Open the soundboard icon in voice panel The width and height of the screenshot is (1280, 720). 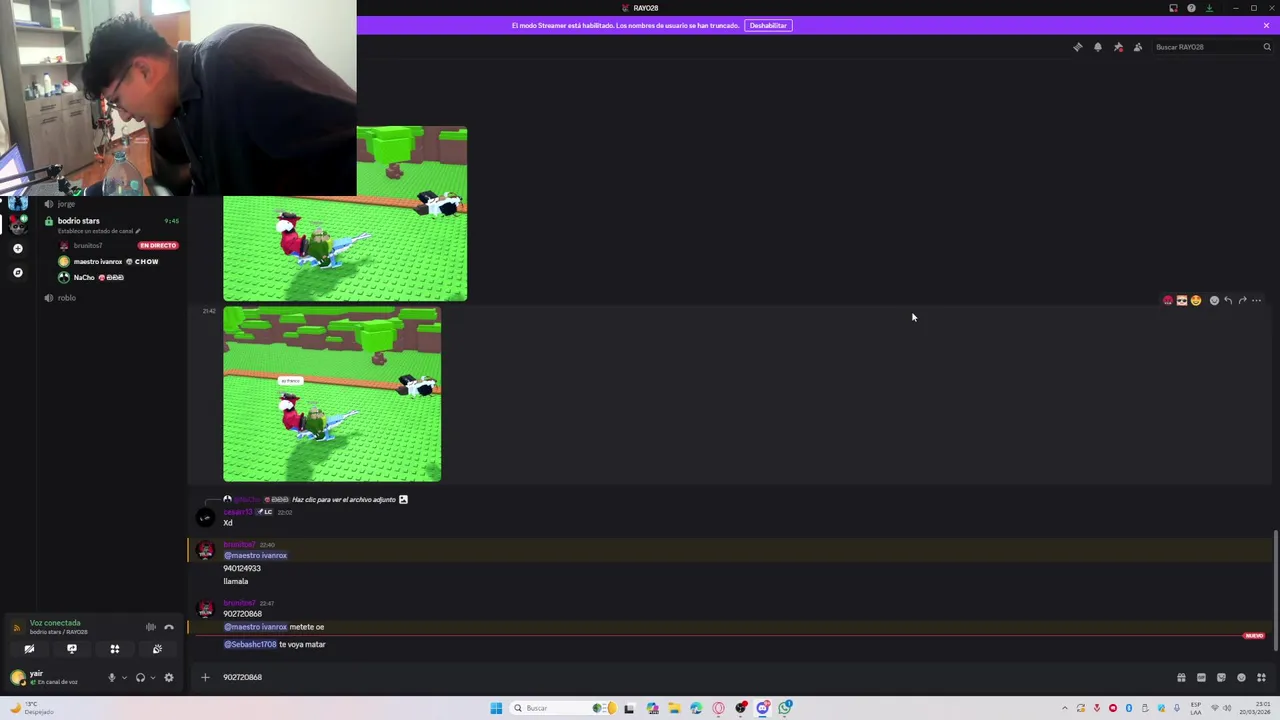point(157,649)
